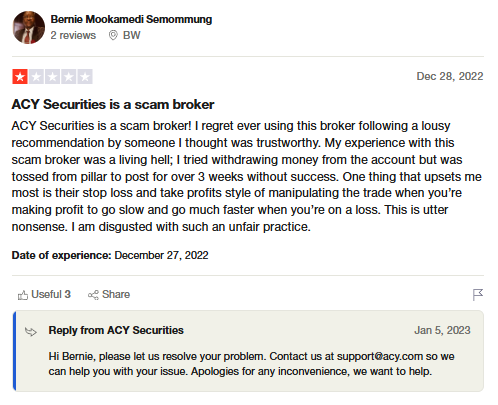The height and width of the screenshot is (405, 498).
Task: Click the second grey rating star
Action: 36,77
